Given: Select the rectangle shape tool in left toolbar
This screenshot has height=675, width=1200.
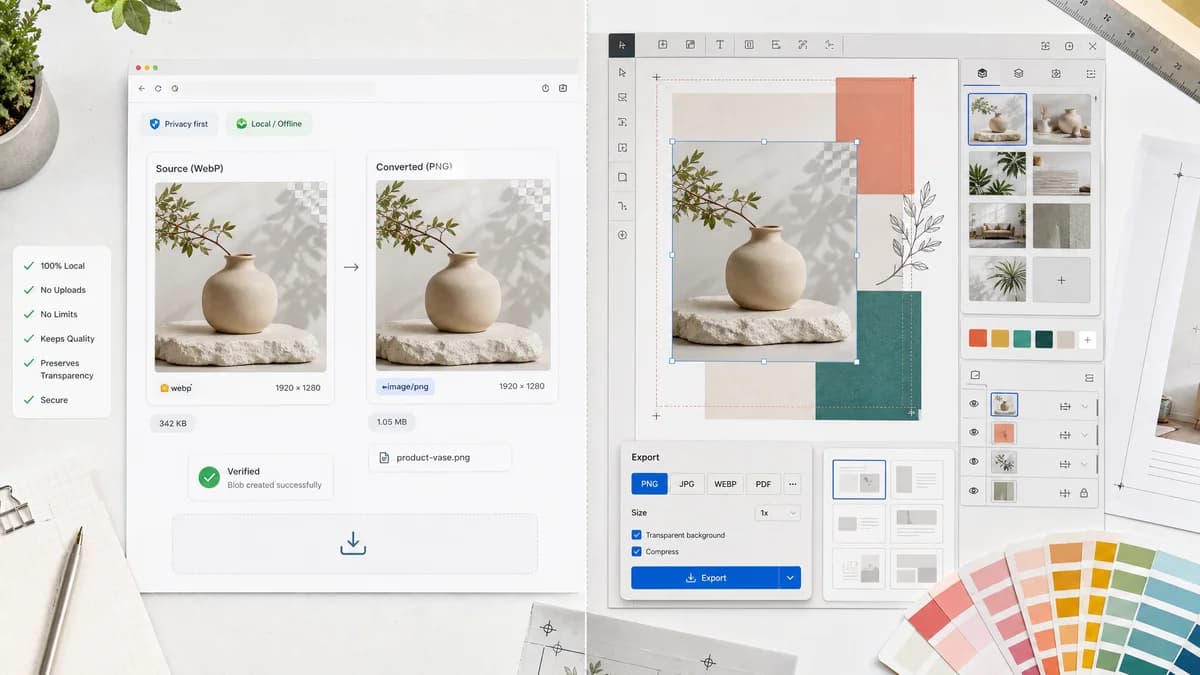Looking at the screenshot, I should point(622,177).
